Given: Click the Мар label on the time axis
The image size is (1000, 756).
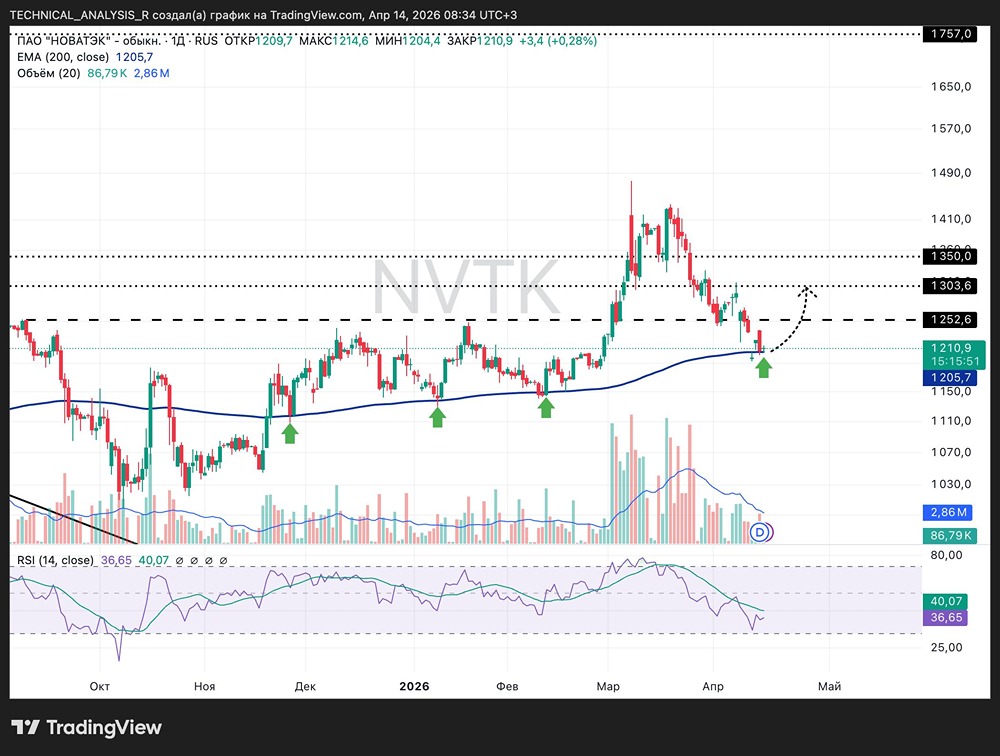Looking at the screenshot, I should (608, 686).
